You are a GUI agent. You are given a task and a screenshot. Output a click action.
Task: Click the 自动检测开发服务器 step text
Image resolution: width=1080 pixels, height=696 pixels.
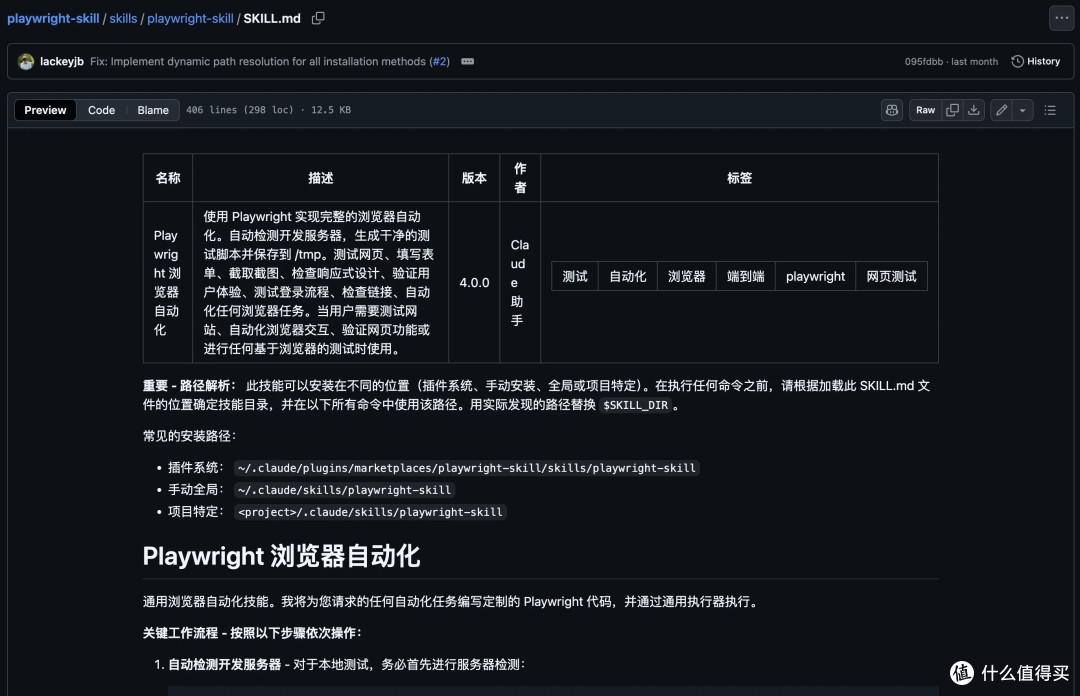coord(225,664)
